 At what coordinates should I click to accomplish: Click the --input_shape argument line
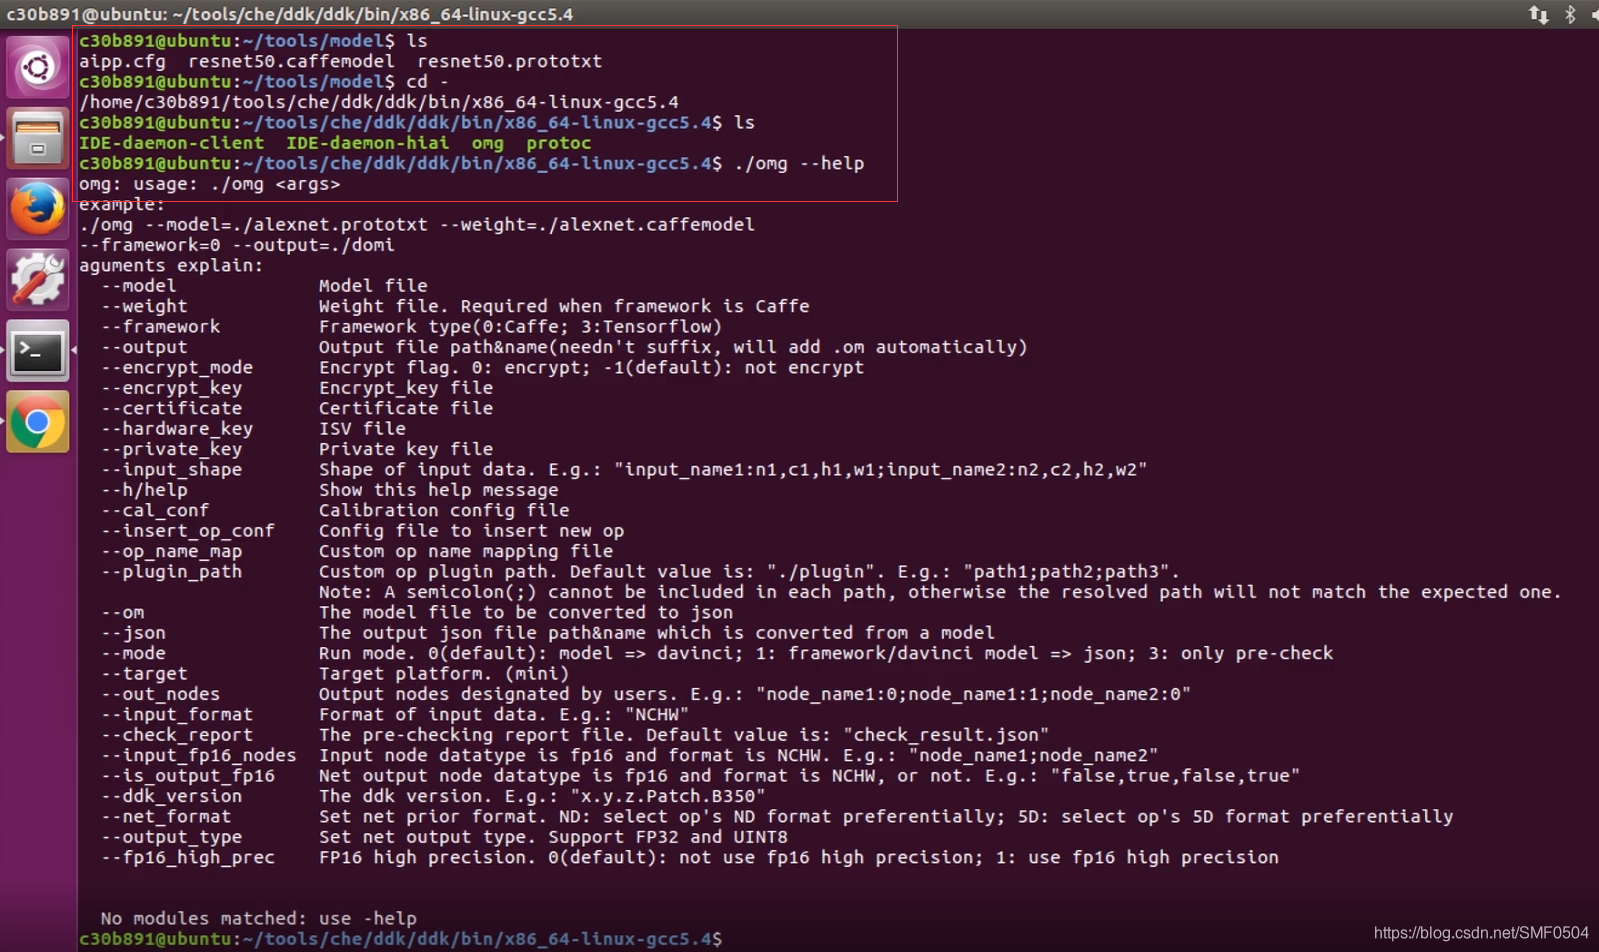click(x=624, y=470)
